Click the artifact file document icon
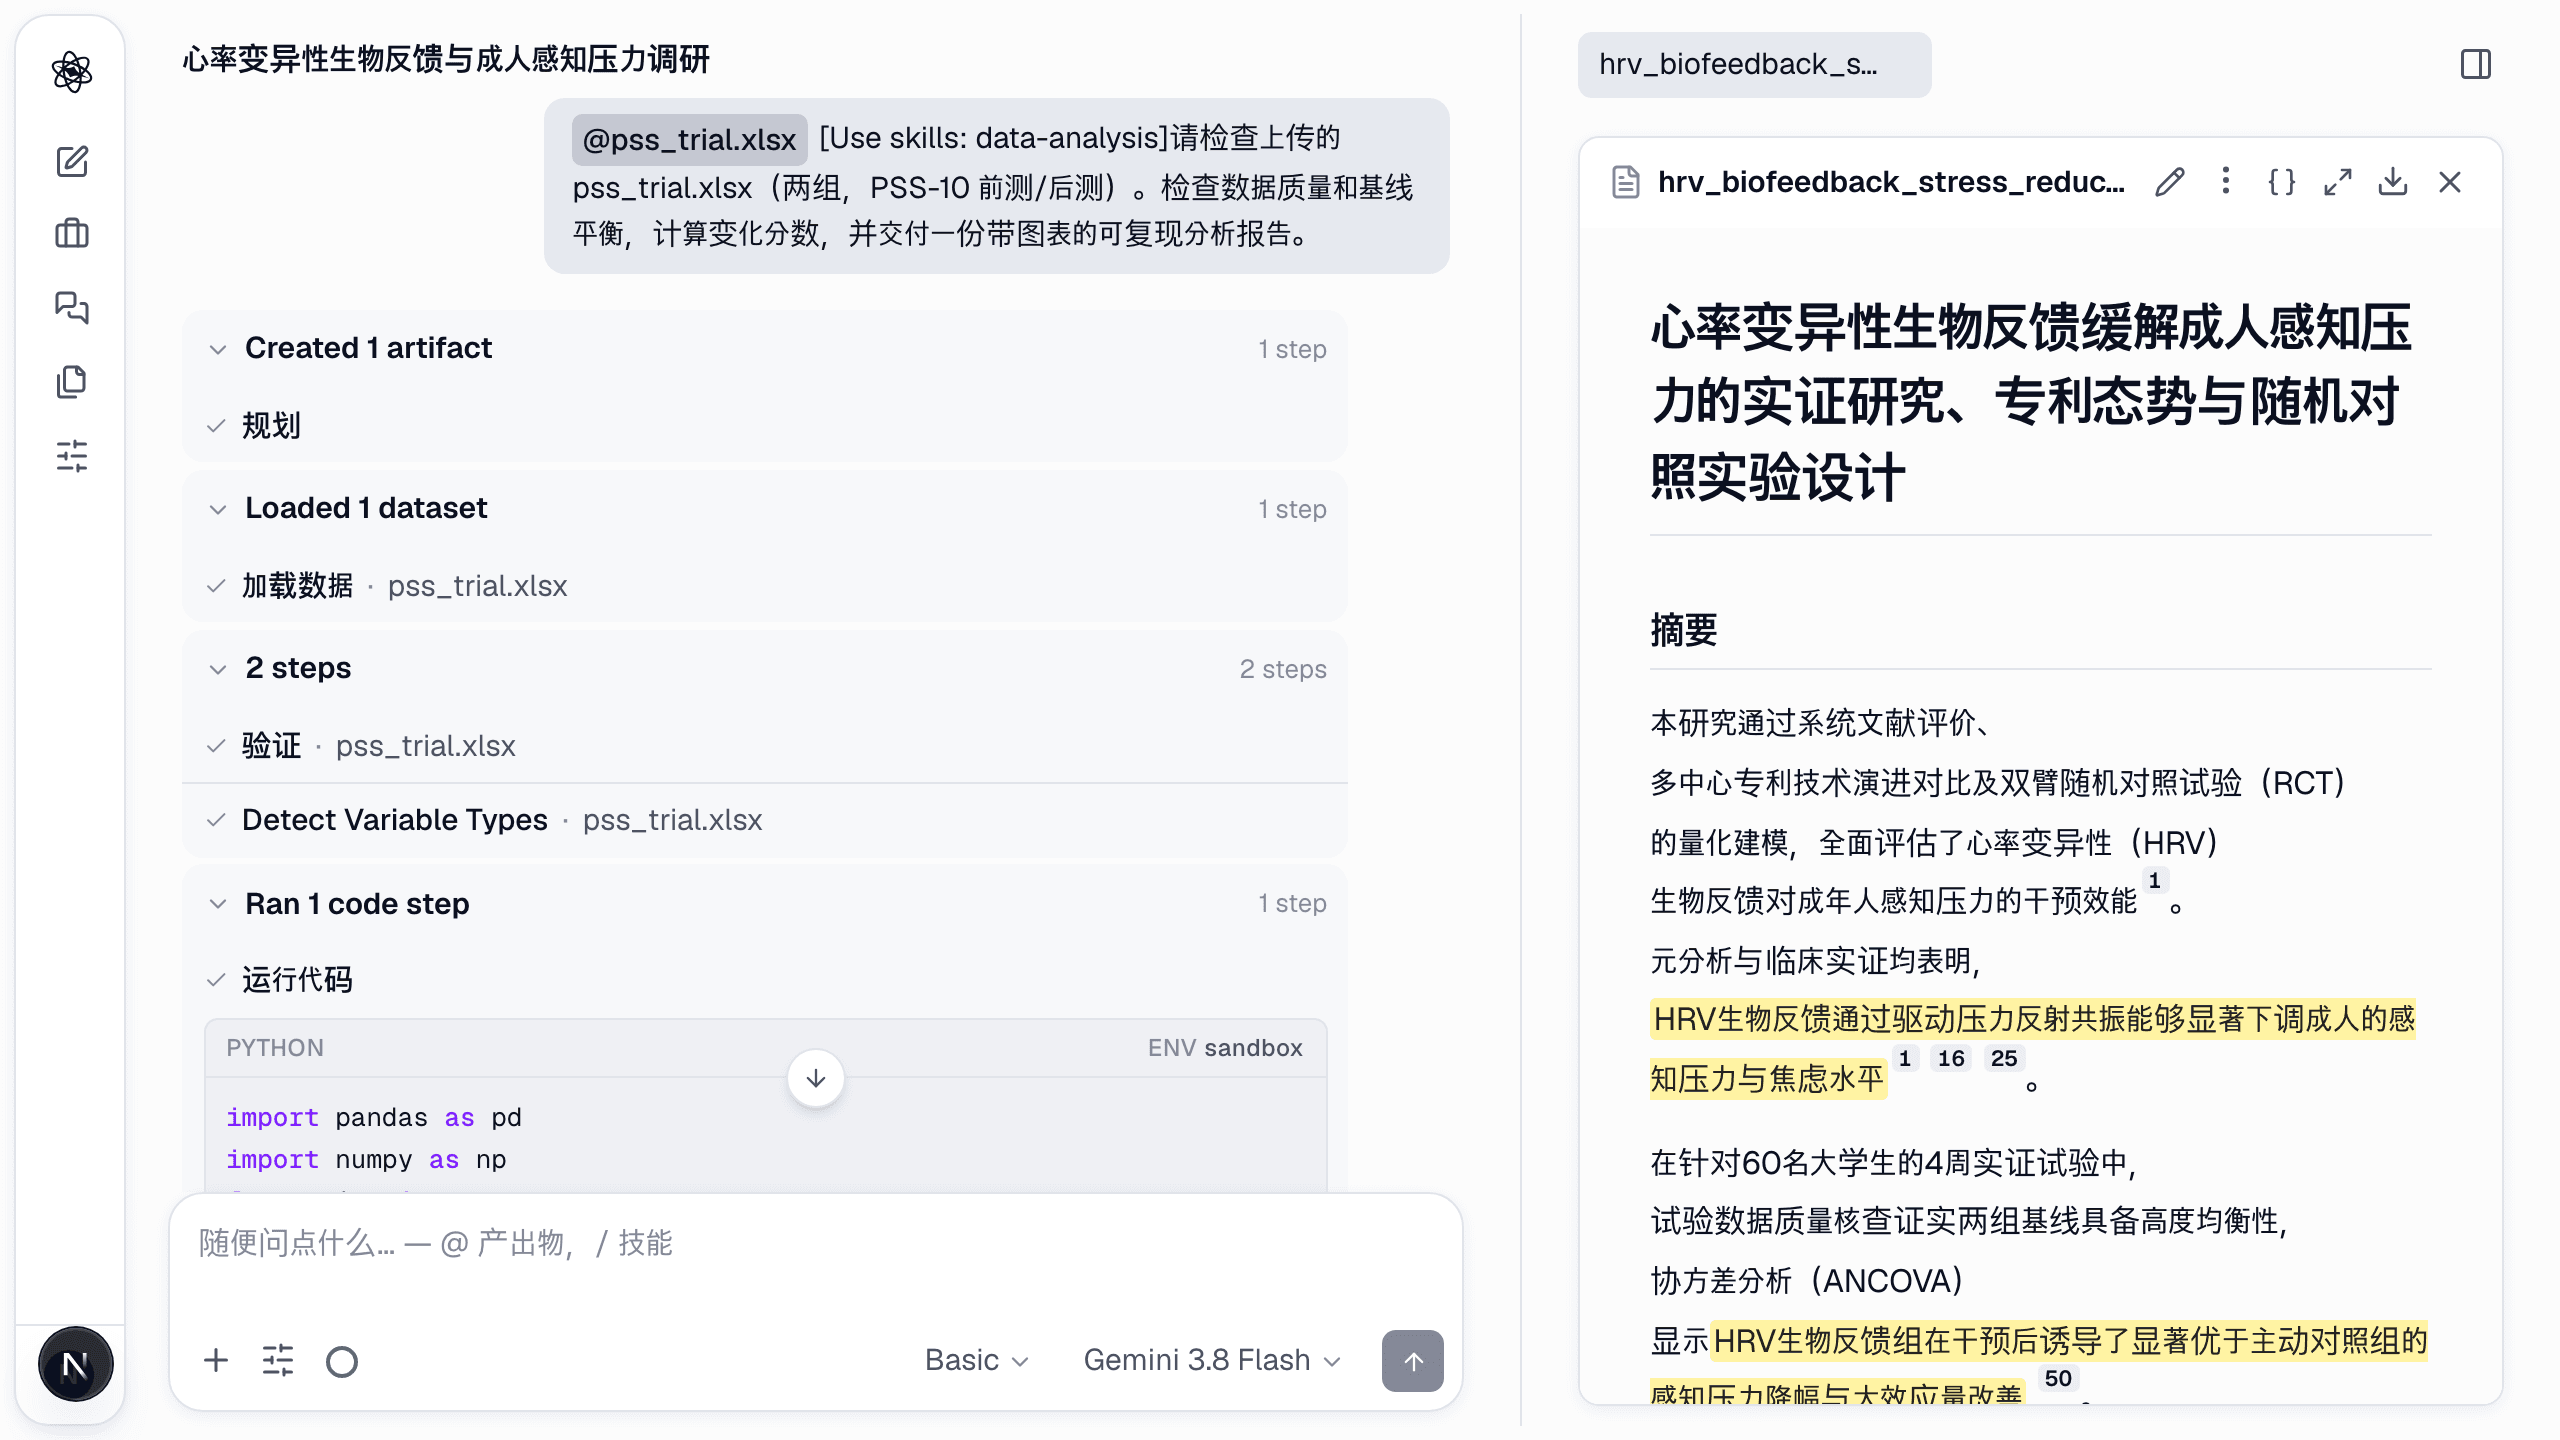The width and height of the screenshot is (2560, 1440). click(1625, 182)
